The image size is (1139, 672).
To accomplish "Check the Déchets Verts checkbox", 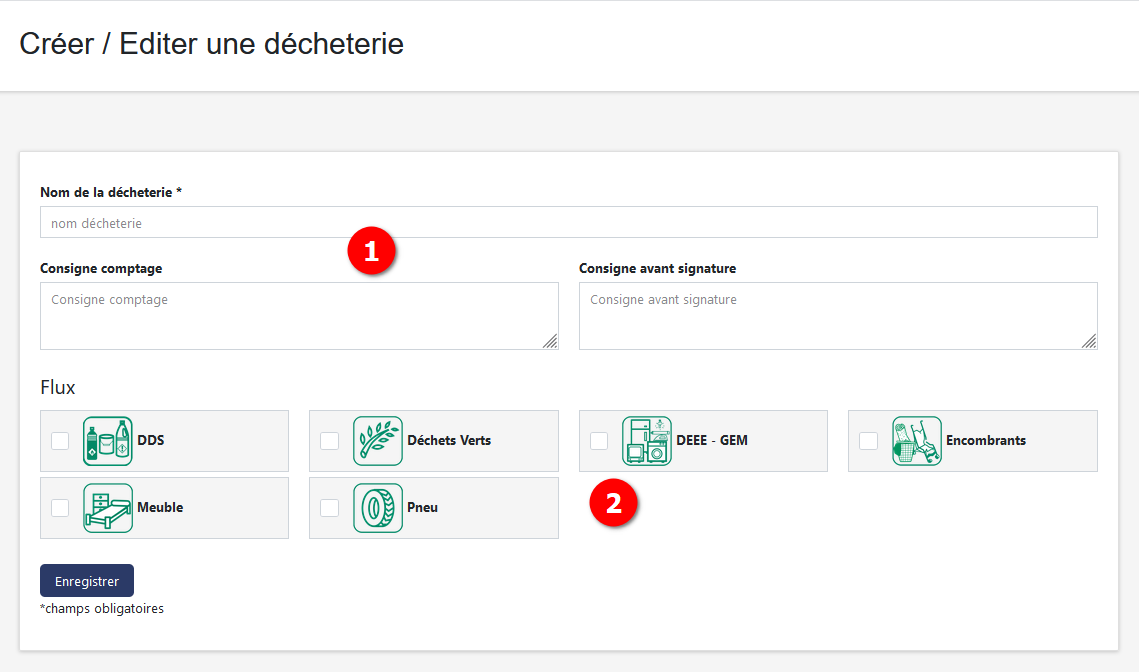I will point(329,440).
